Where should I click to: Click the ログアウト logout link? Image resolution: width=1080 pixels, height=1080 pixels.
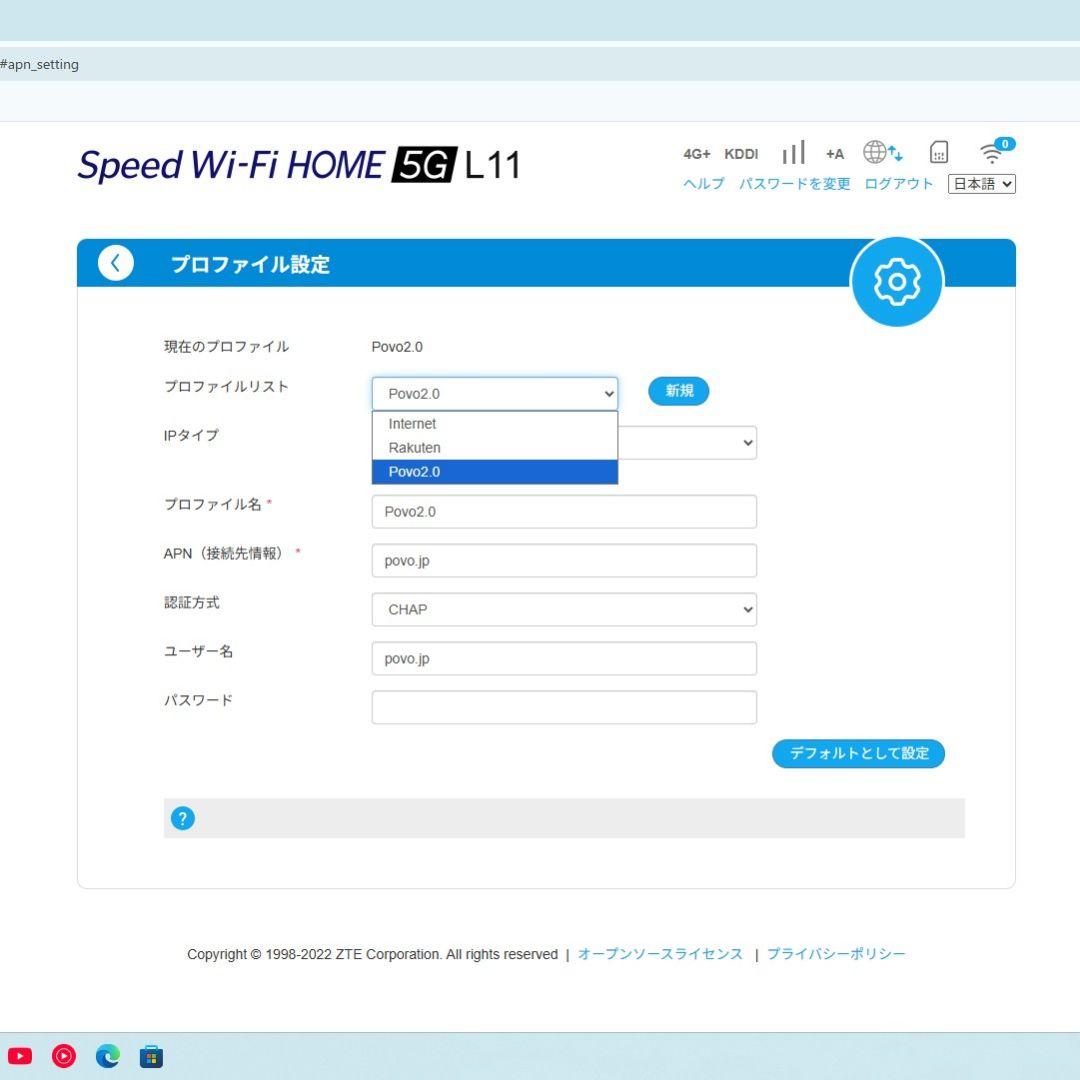(x=899, y=184)
